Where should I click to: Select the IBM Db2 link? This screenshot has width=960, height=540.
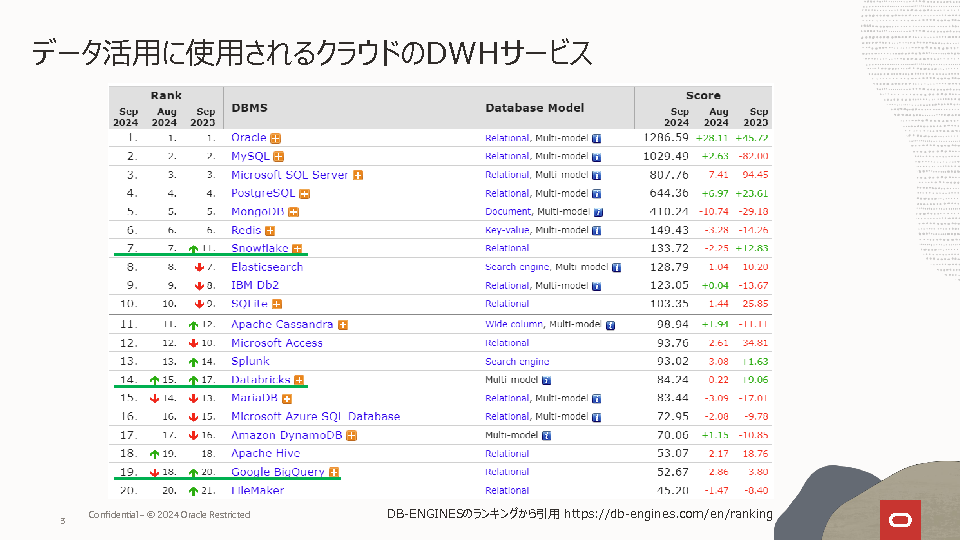click(x=255, y=286)
